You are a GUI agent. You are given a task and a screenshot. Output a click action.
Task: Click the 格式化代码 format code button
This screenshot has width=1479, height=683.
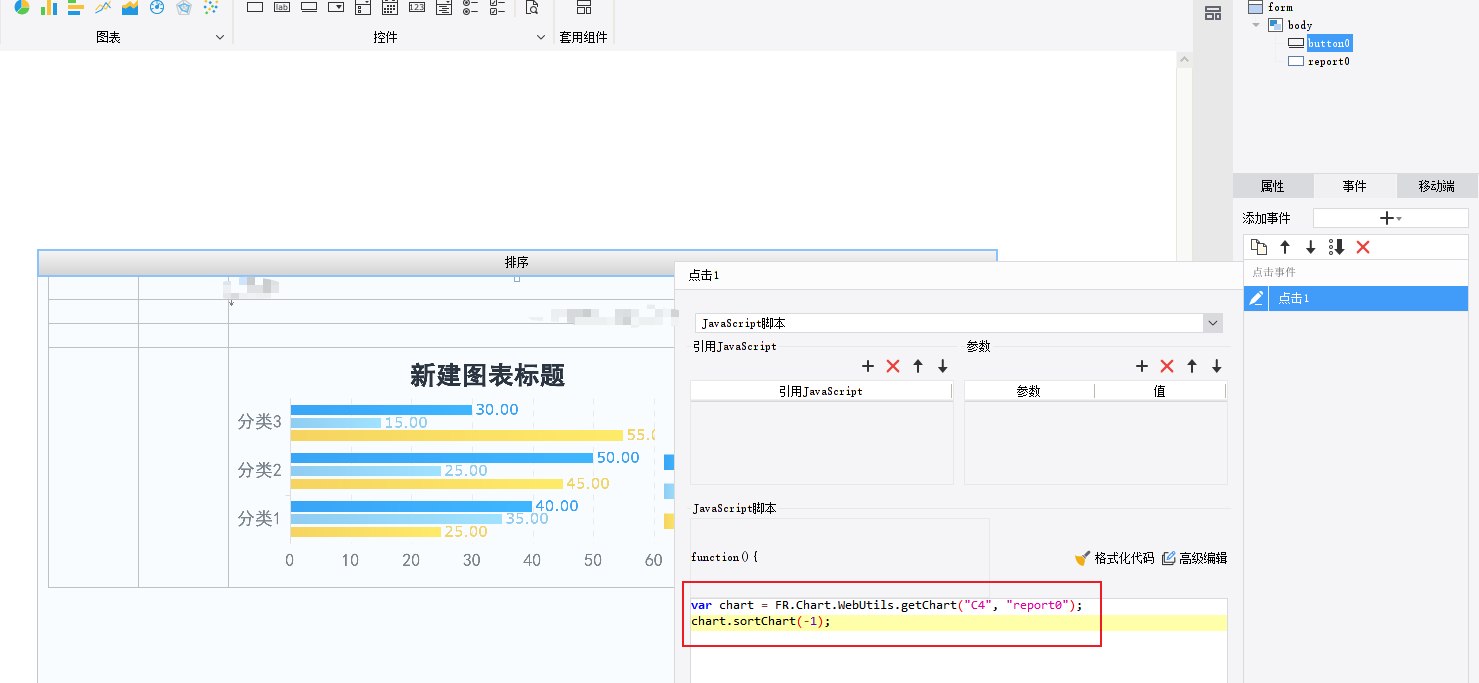(1115, 558)
